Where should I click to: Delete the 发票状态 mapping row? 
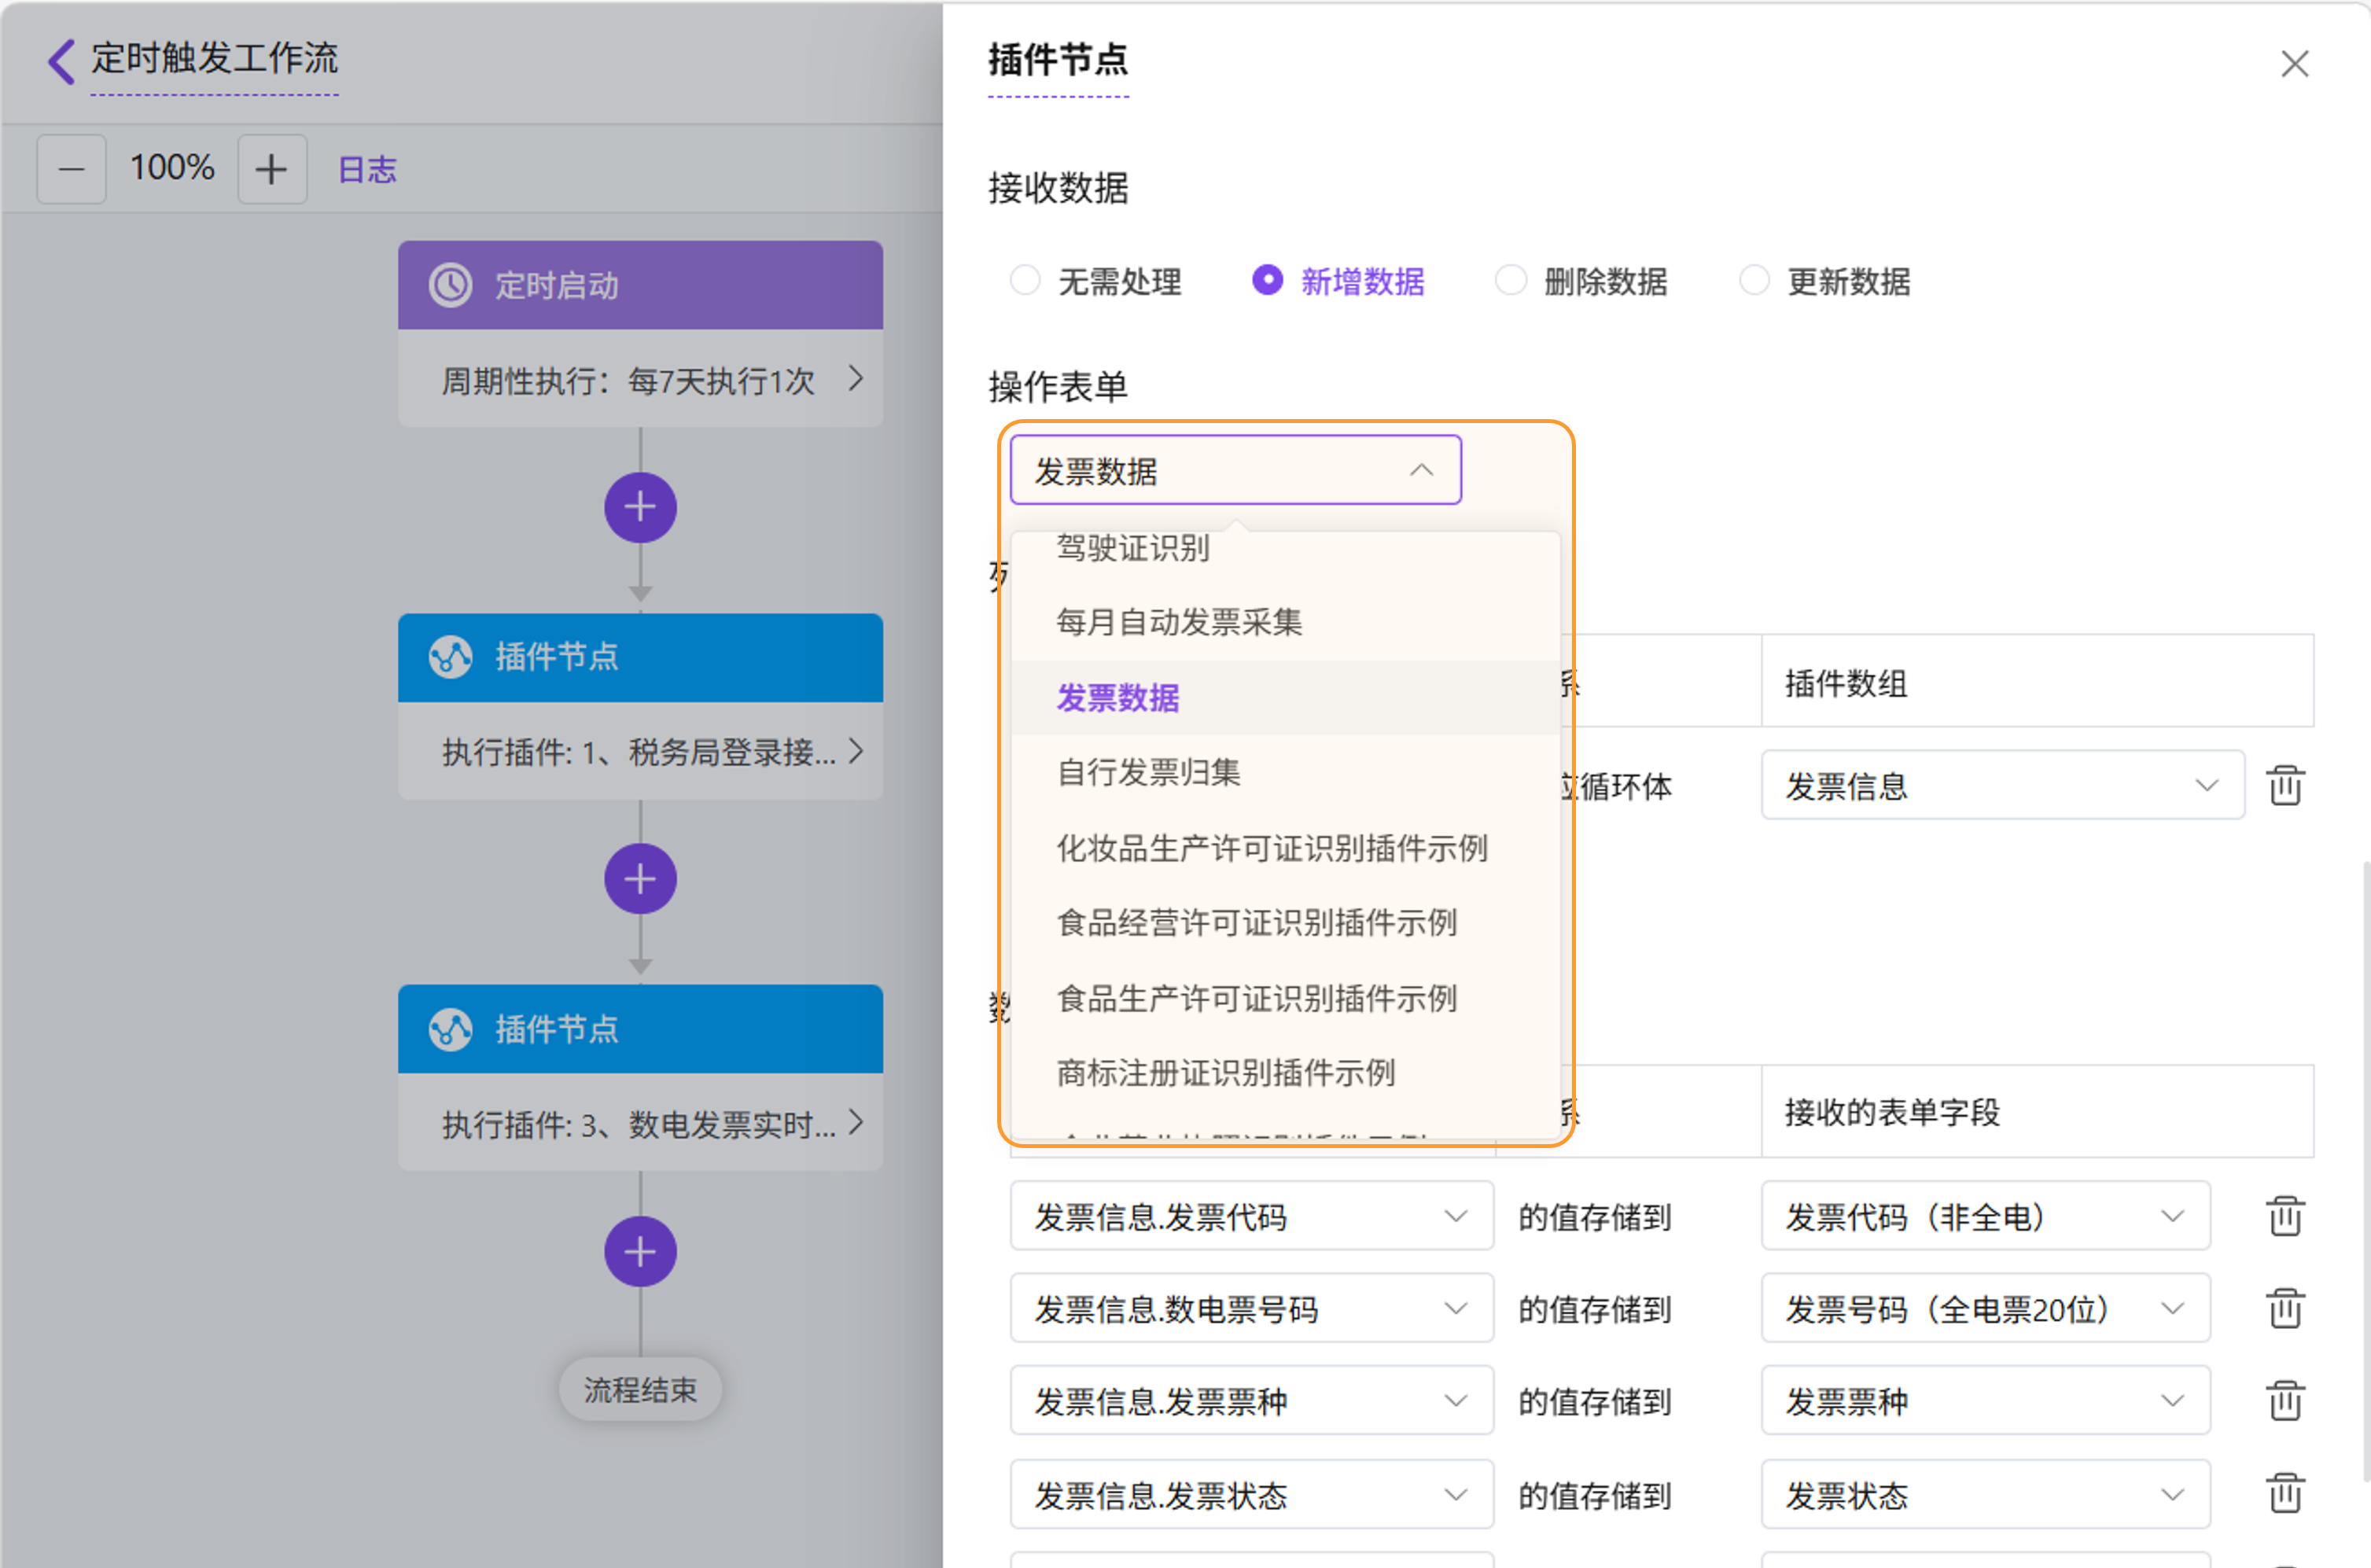[2285, 1494]
